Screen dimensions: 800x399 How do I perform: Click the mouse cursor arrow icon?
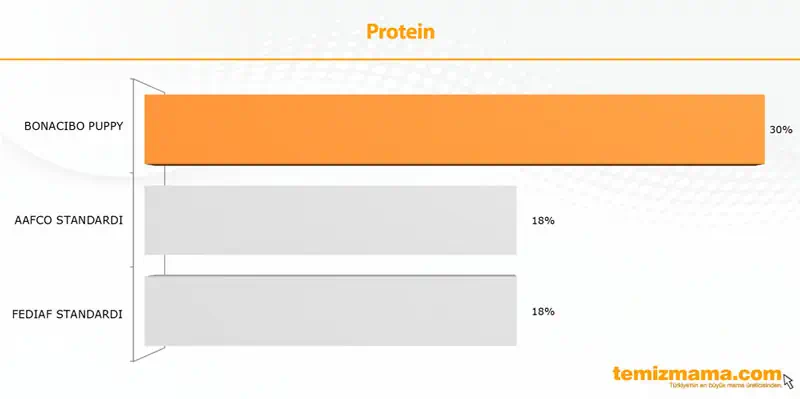click(x=788, y=381)
